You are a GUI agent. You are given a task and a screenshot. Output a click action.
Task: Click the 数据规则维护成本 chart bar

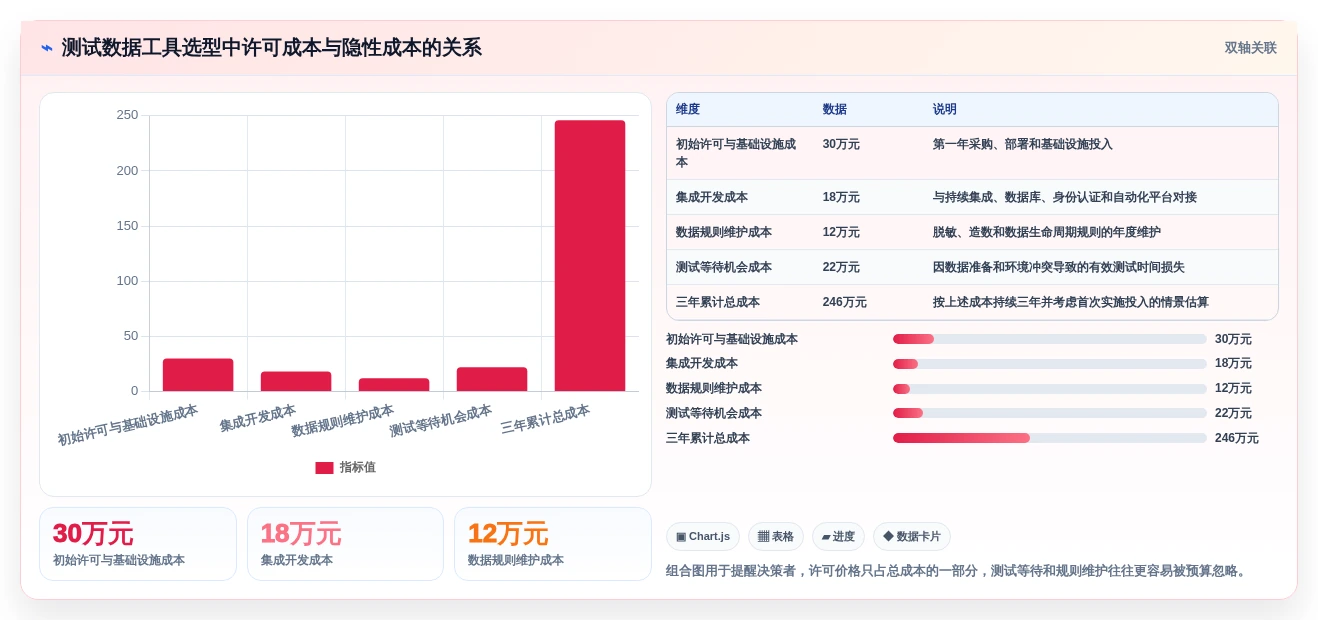pyautogui.click(x=394, y=385)
